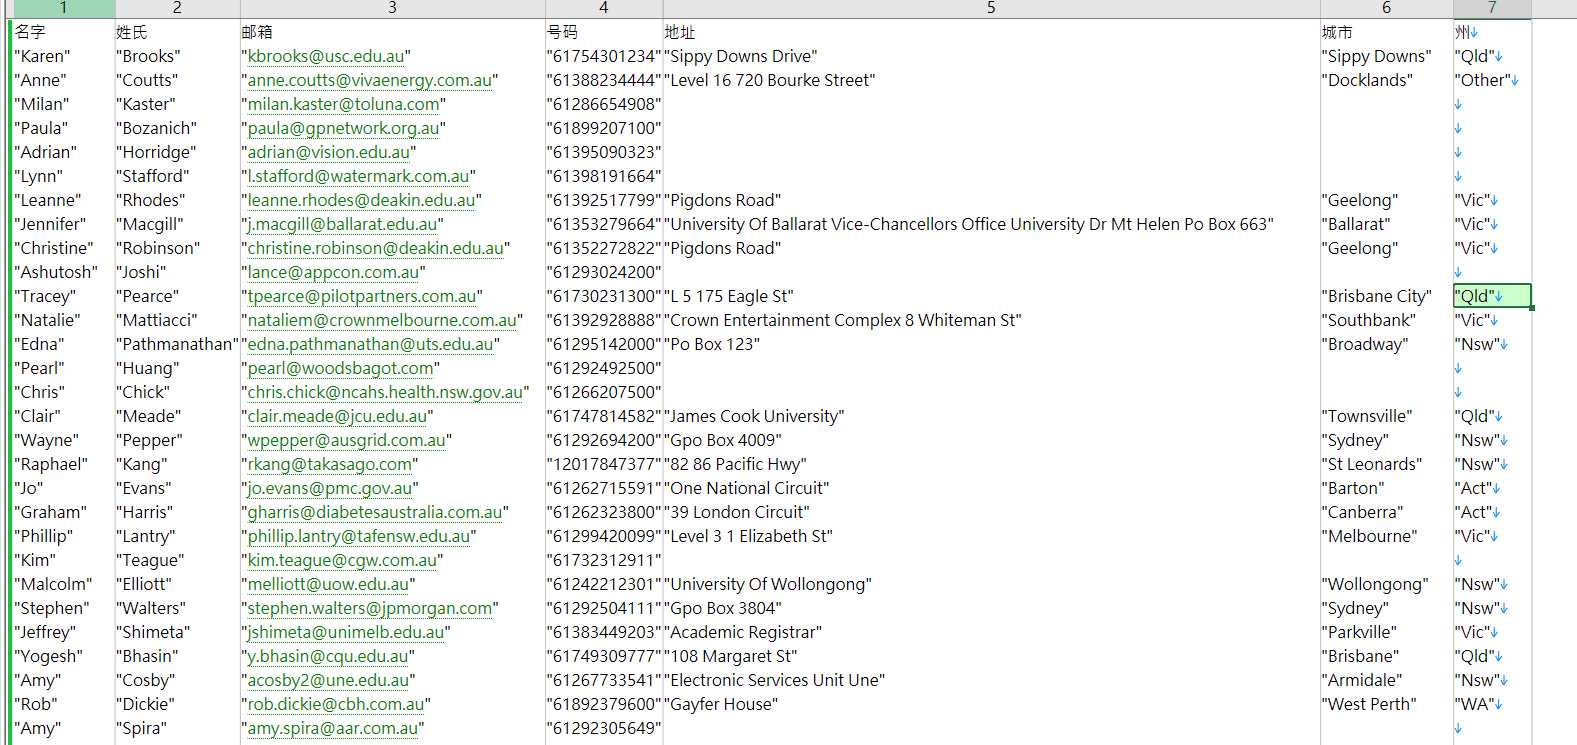Image resolution: width=1577 pixels, height=745 pixels.
Task: Open email link acosby2@une.edu.au
Action: pyautogui.click(x=328, y=680)
